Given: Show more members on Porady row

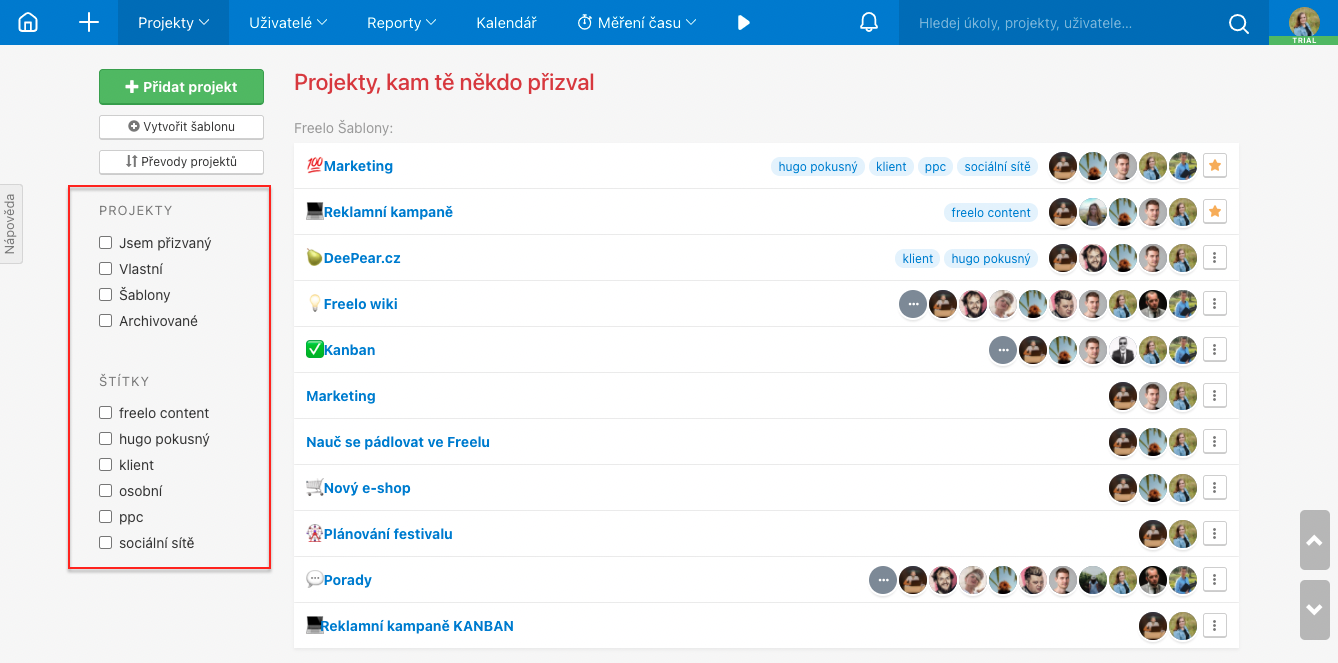Looking at the screenshot, I should [x=883, y=580].
